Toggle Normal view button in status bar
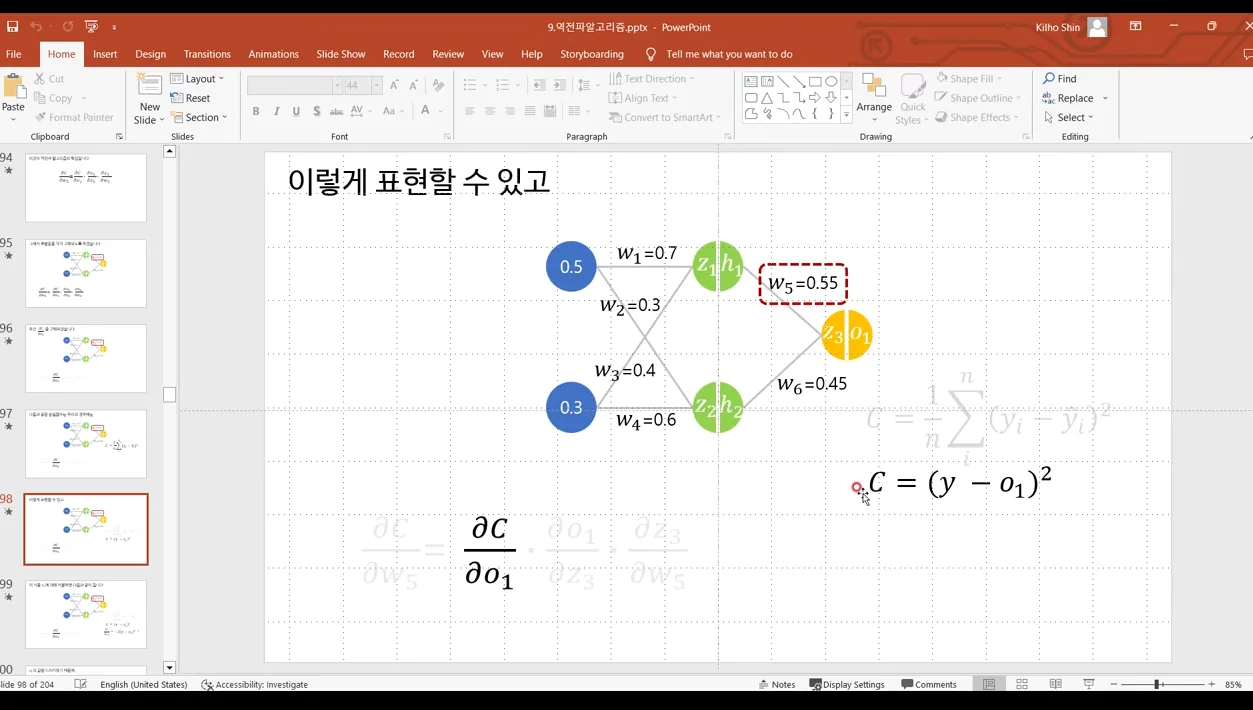This screenshot has width=1253, height=710. pyautogui.click(x=989, y=684)
